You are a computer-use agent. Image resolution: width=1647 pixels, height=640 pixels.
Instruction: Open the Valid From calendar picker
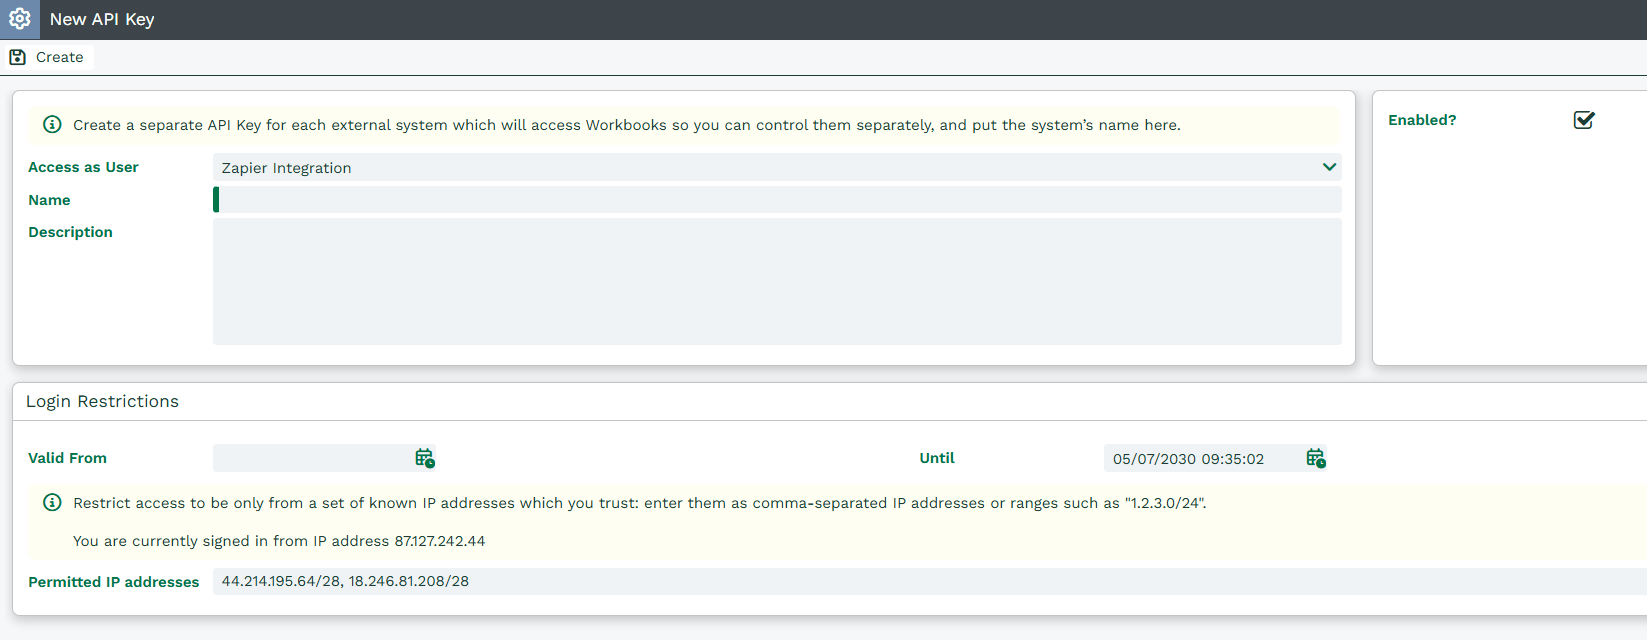click(x=424, y=458)
